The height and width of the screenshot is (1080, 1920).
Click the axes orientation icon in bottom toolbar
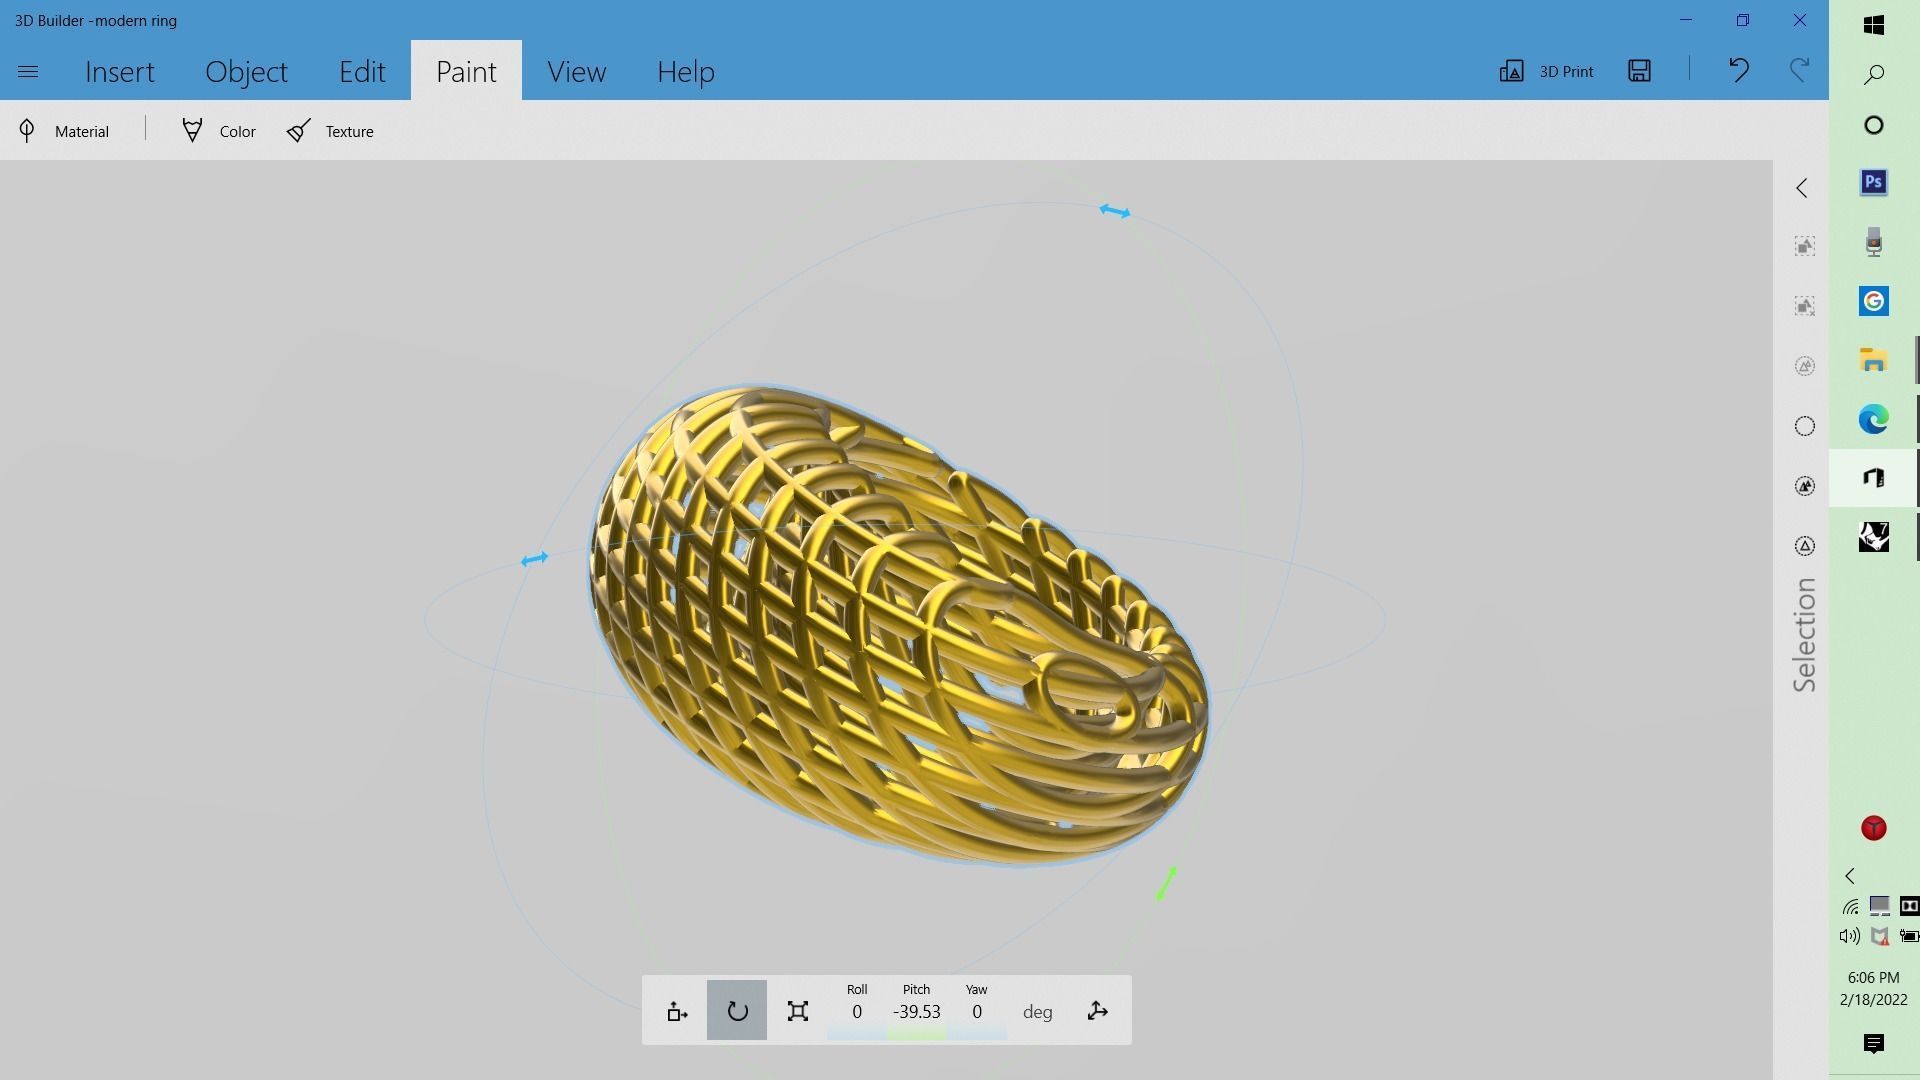[1097, 1011]
